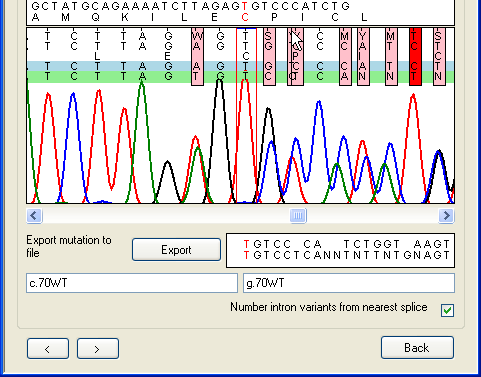The width and height of the screenshot is (481, 377).
Task: Click the previous mutation '<' button
Action: tap(48, 349)
